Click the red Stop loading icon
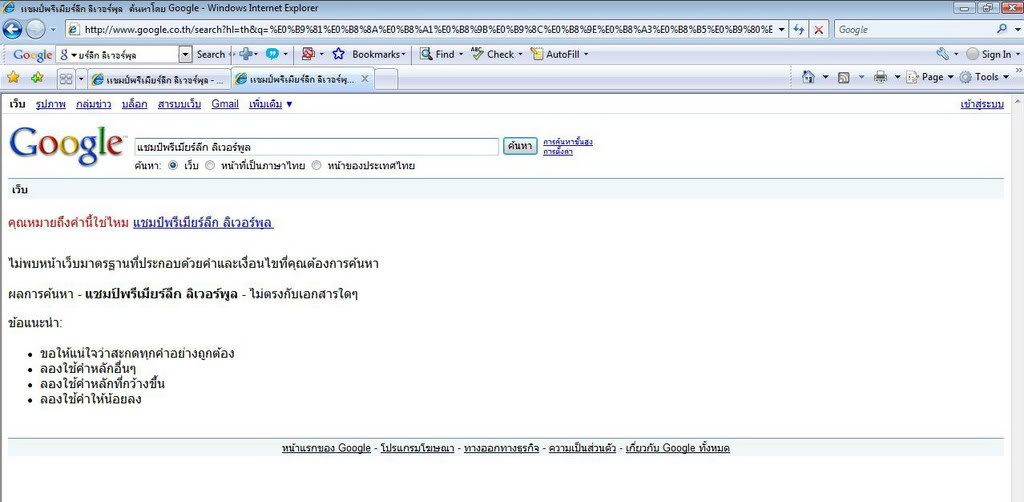1024x502 pixels. pos(819,30)
